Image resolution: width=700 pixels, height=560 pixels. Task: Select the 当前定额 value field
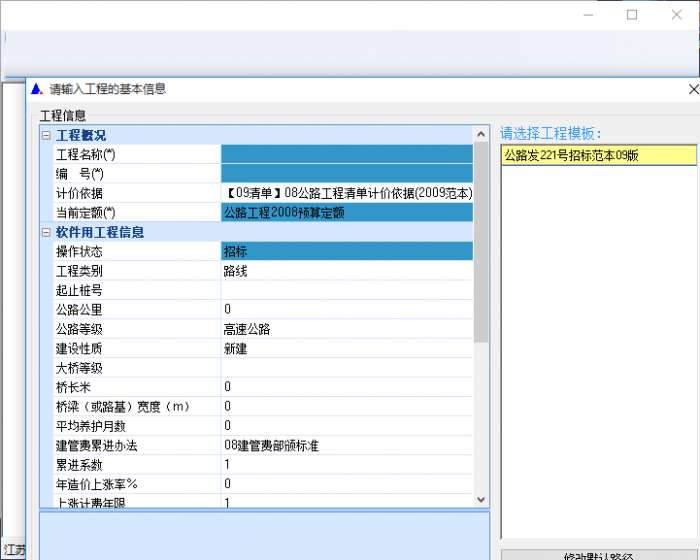click(x=346, y=212)
